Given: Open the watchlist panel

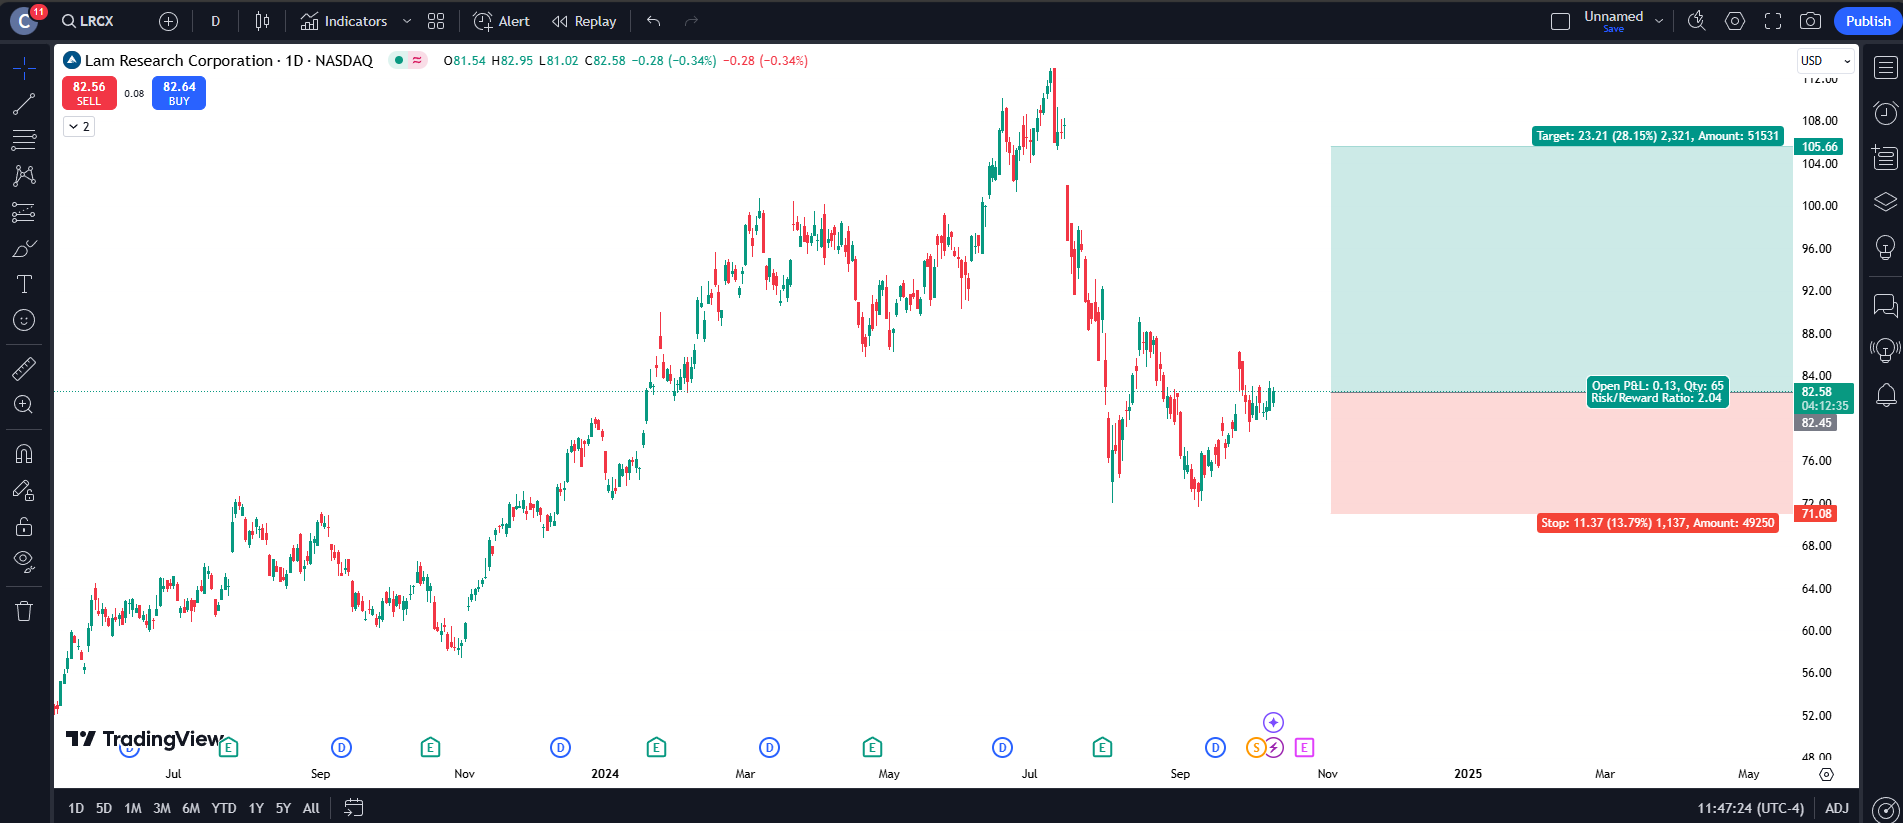Looking at the screenshot, I should [1885, 68].
